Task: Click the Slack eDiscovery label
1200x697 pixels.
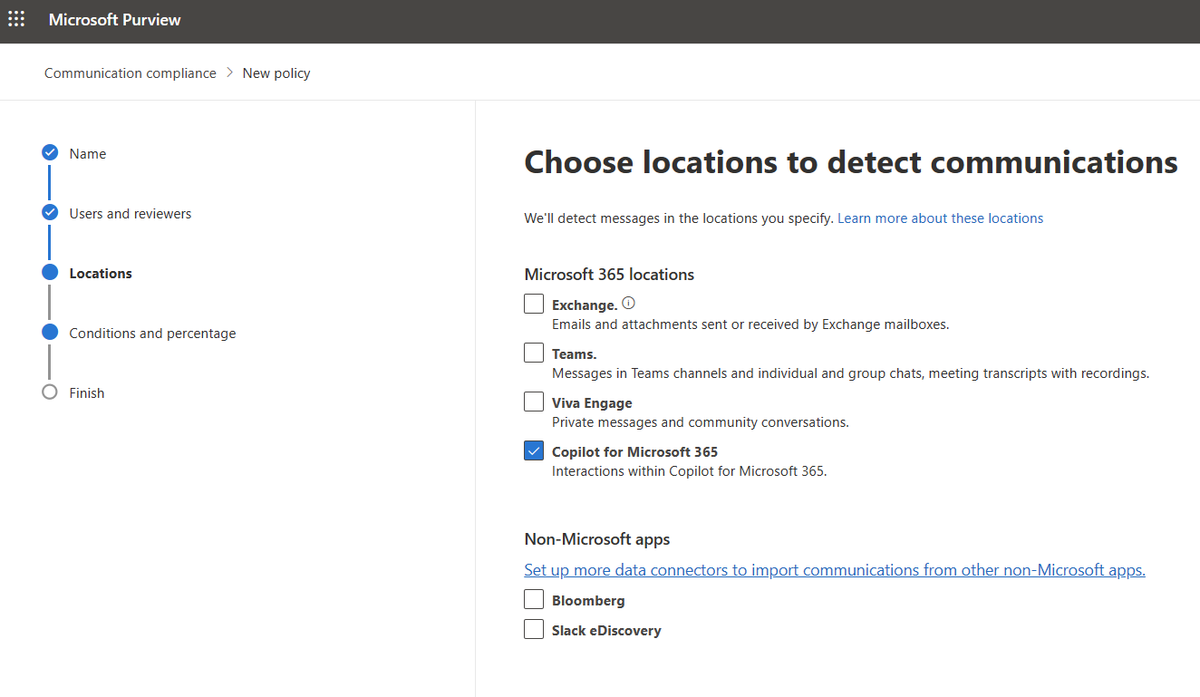Action: tap(606, 631)
